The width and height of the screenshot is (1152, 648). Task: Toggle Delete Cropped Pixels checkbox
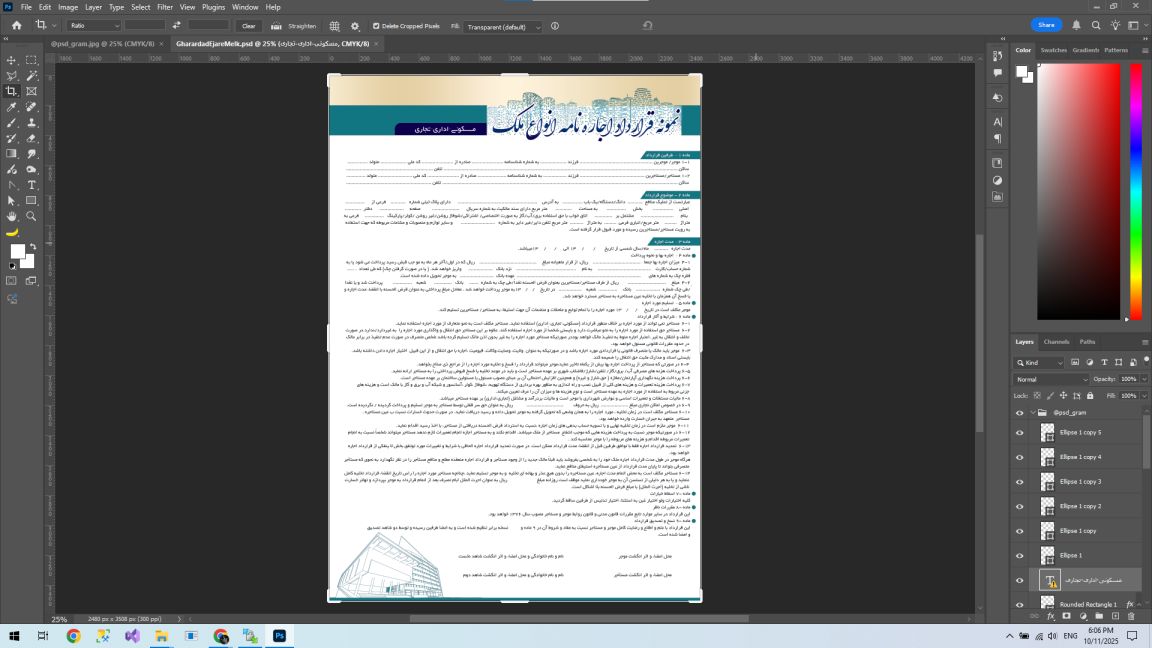point(376,26)
